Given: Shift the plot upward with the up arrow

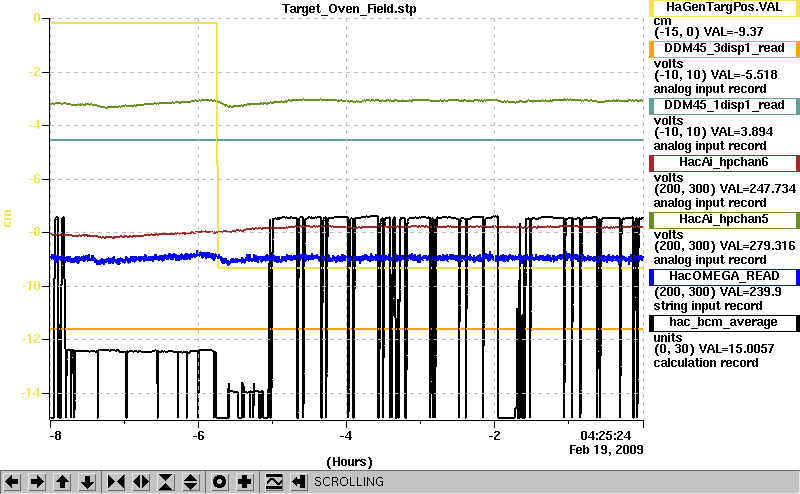Looking at the screenshot, I should point(62,482).
